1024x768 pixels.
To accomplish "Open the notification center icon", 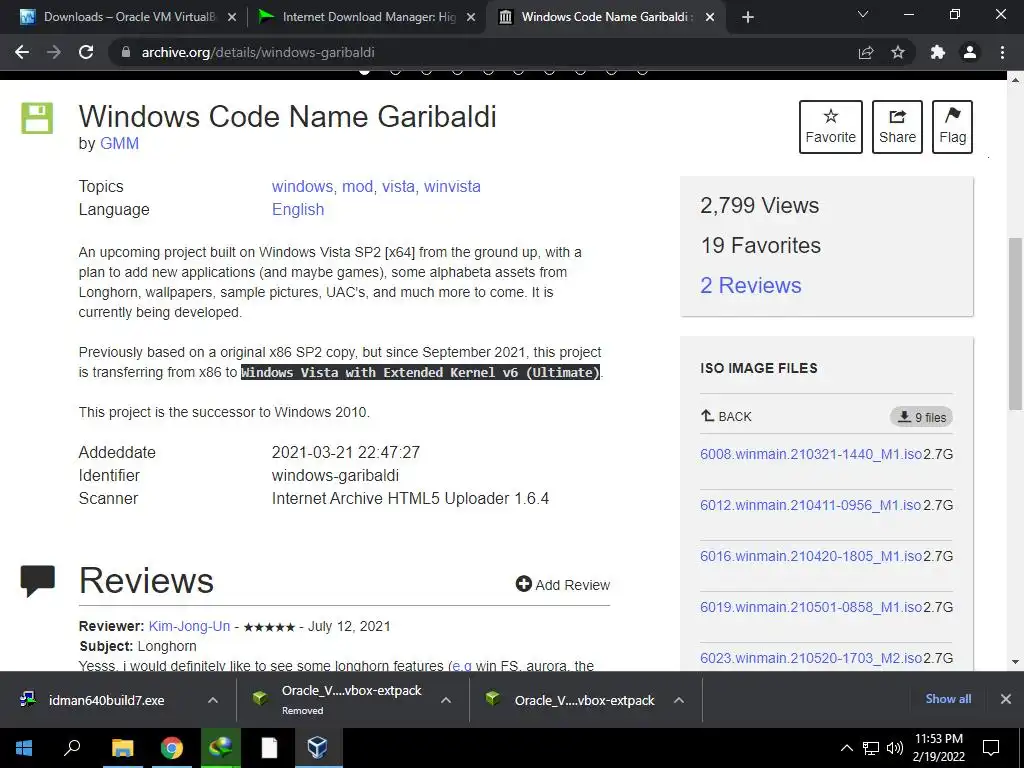I will [991, 748].
